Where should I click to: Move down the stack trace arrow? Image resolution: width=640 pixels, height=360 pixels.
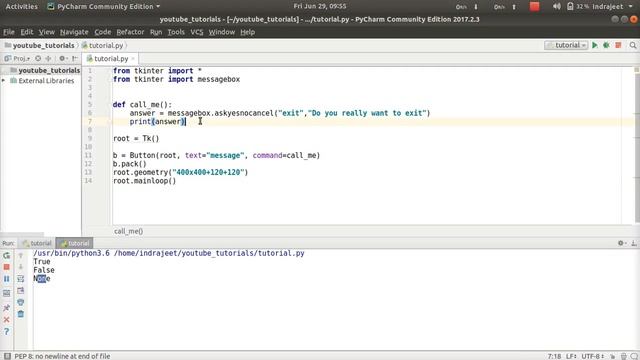point(20,267)
